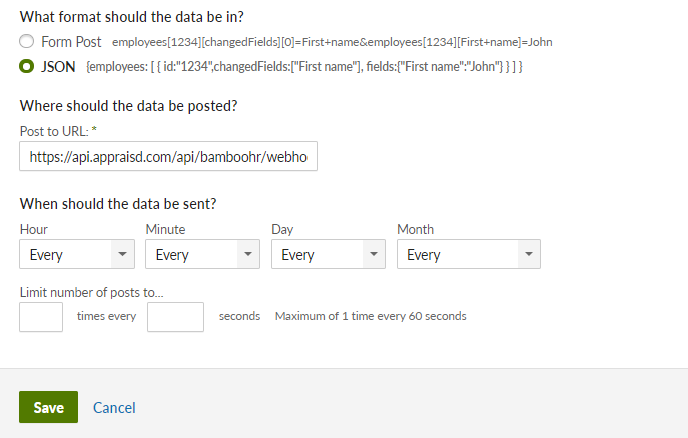Click the "Post to URL:" field label
Screen dimensions: 688x438
click(58, 131)
